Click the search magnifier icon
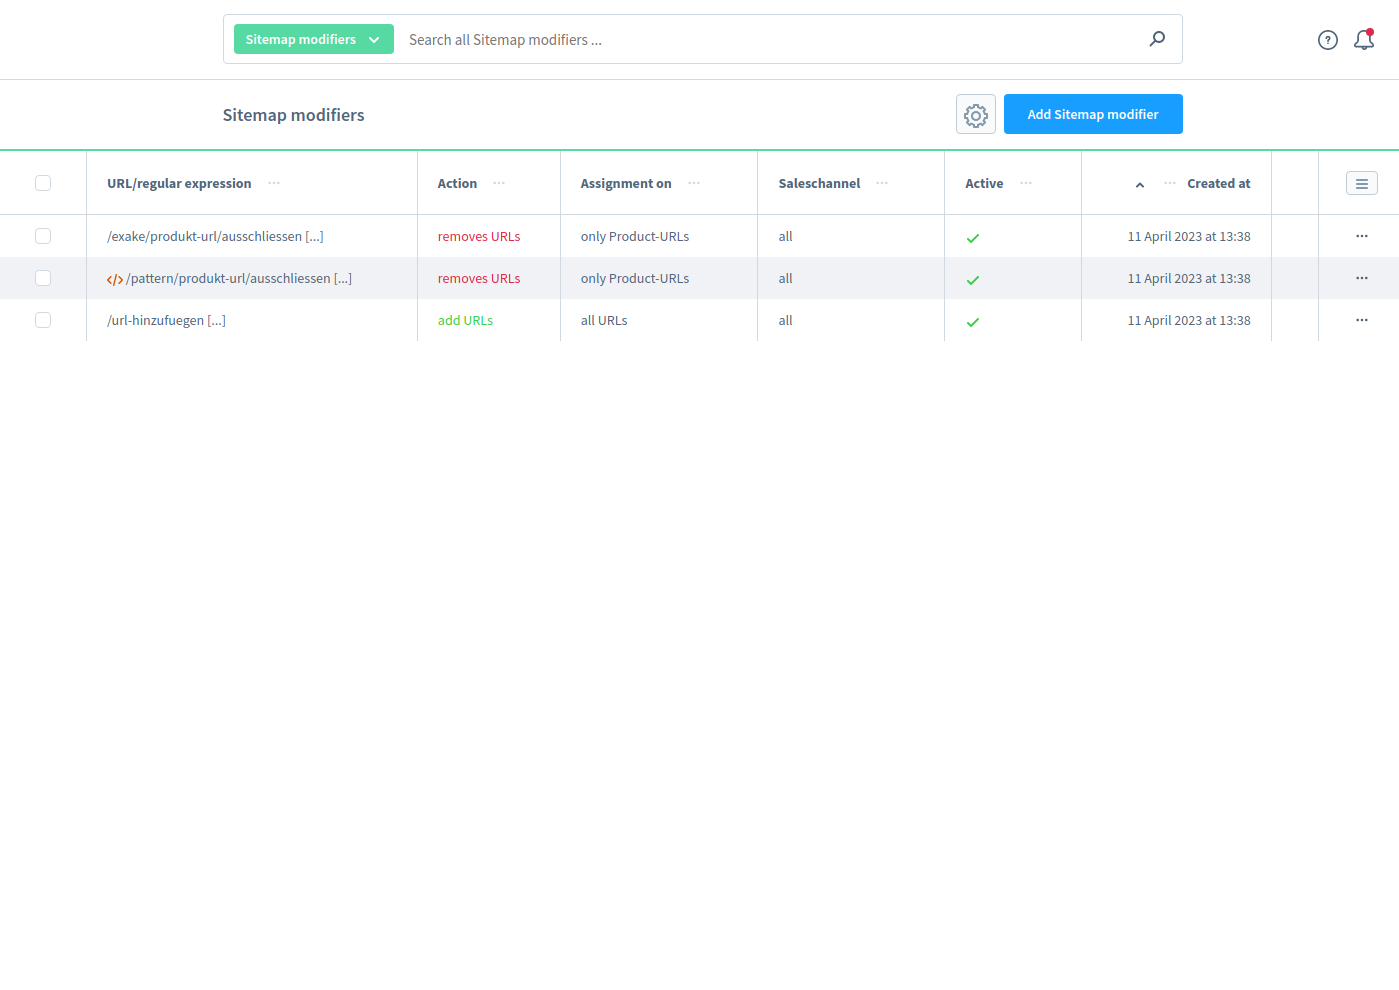The image size is (1399, 990). tap(1157, 39)
